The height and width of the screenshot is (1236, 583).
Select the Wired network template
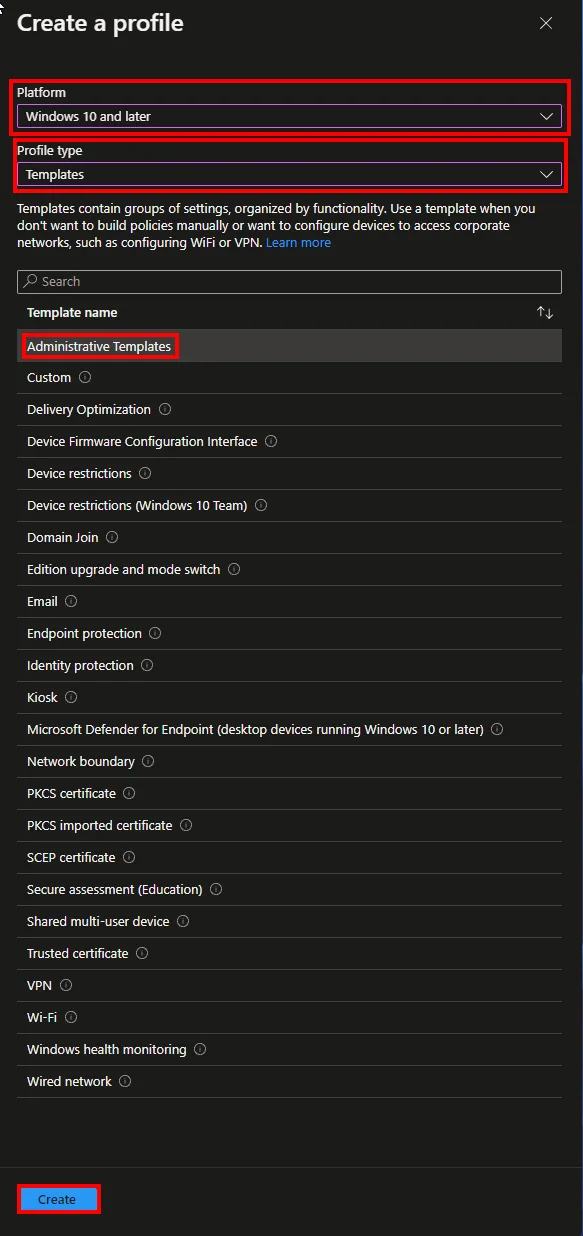(x=289, y=1082)
